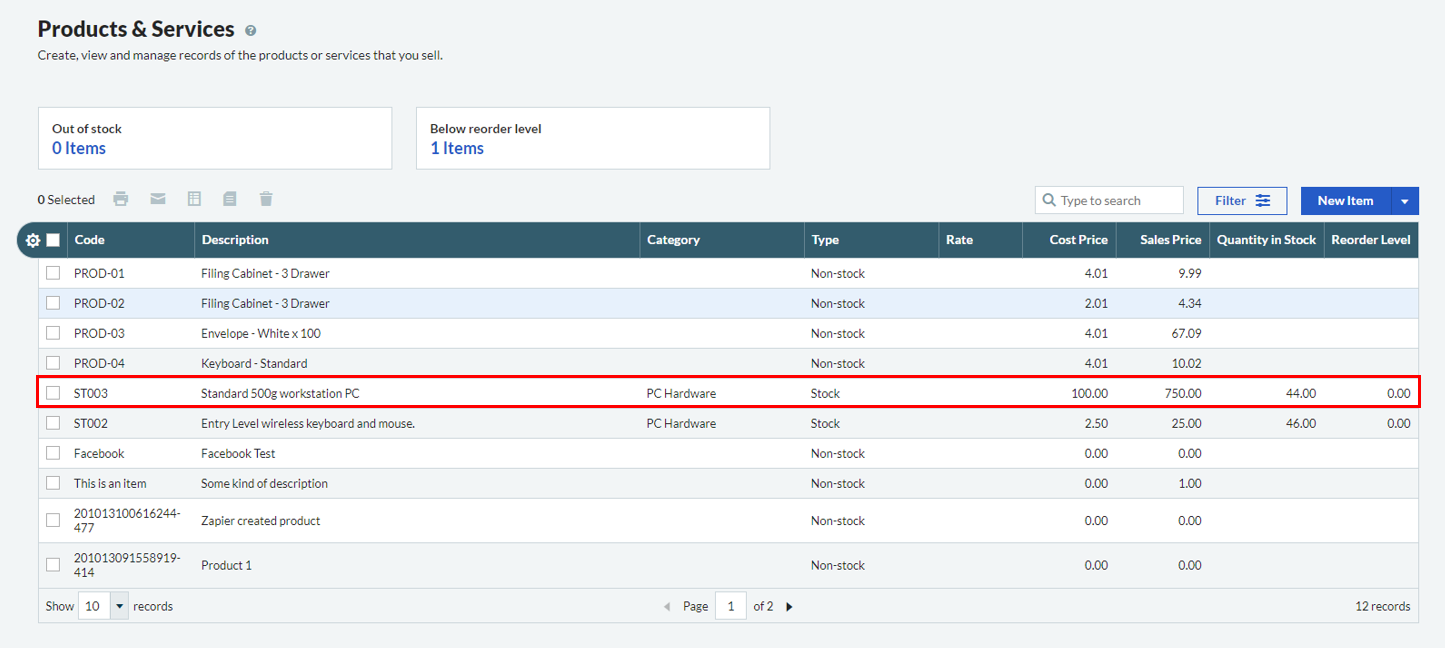This screenshot has height=648, width=1445.
Task: Click the New Item button
Action: pyautogui.click(x=1345, y=201)
